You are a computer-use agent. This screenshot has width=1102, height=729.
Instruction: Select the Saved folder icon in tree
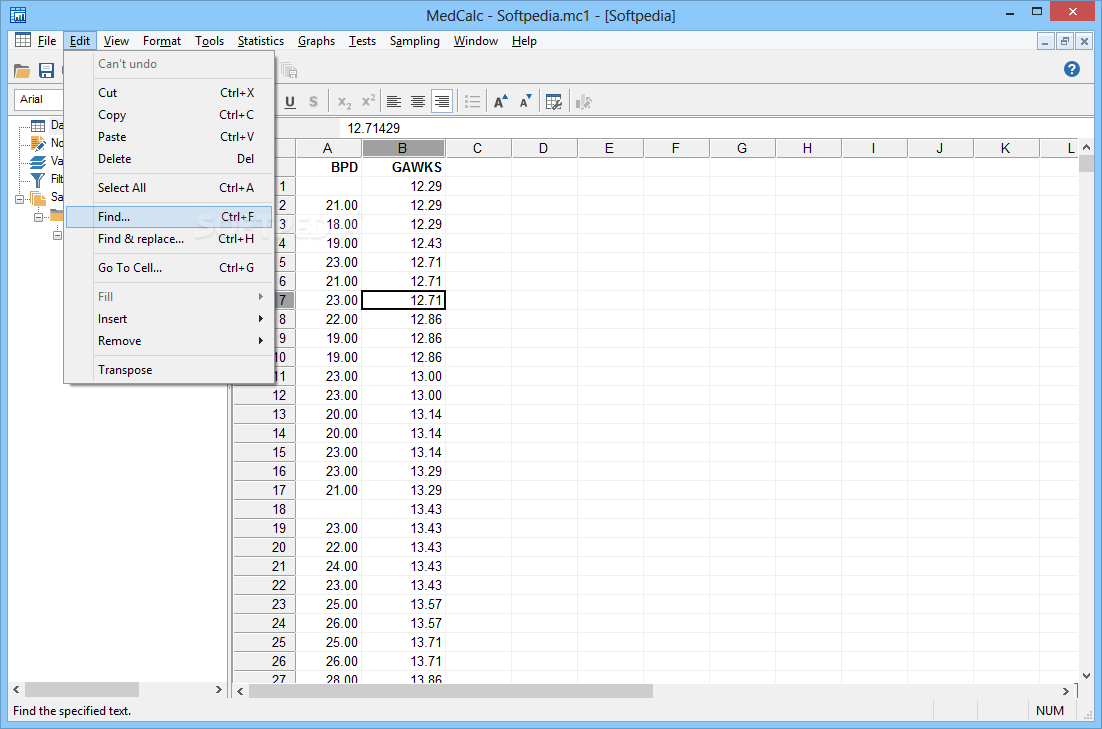[x=38, y=198]
